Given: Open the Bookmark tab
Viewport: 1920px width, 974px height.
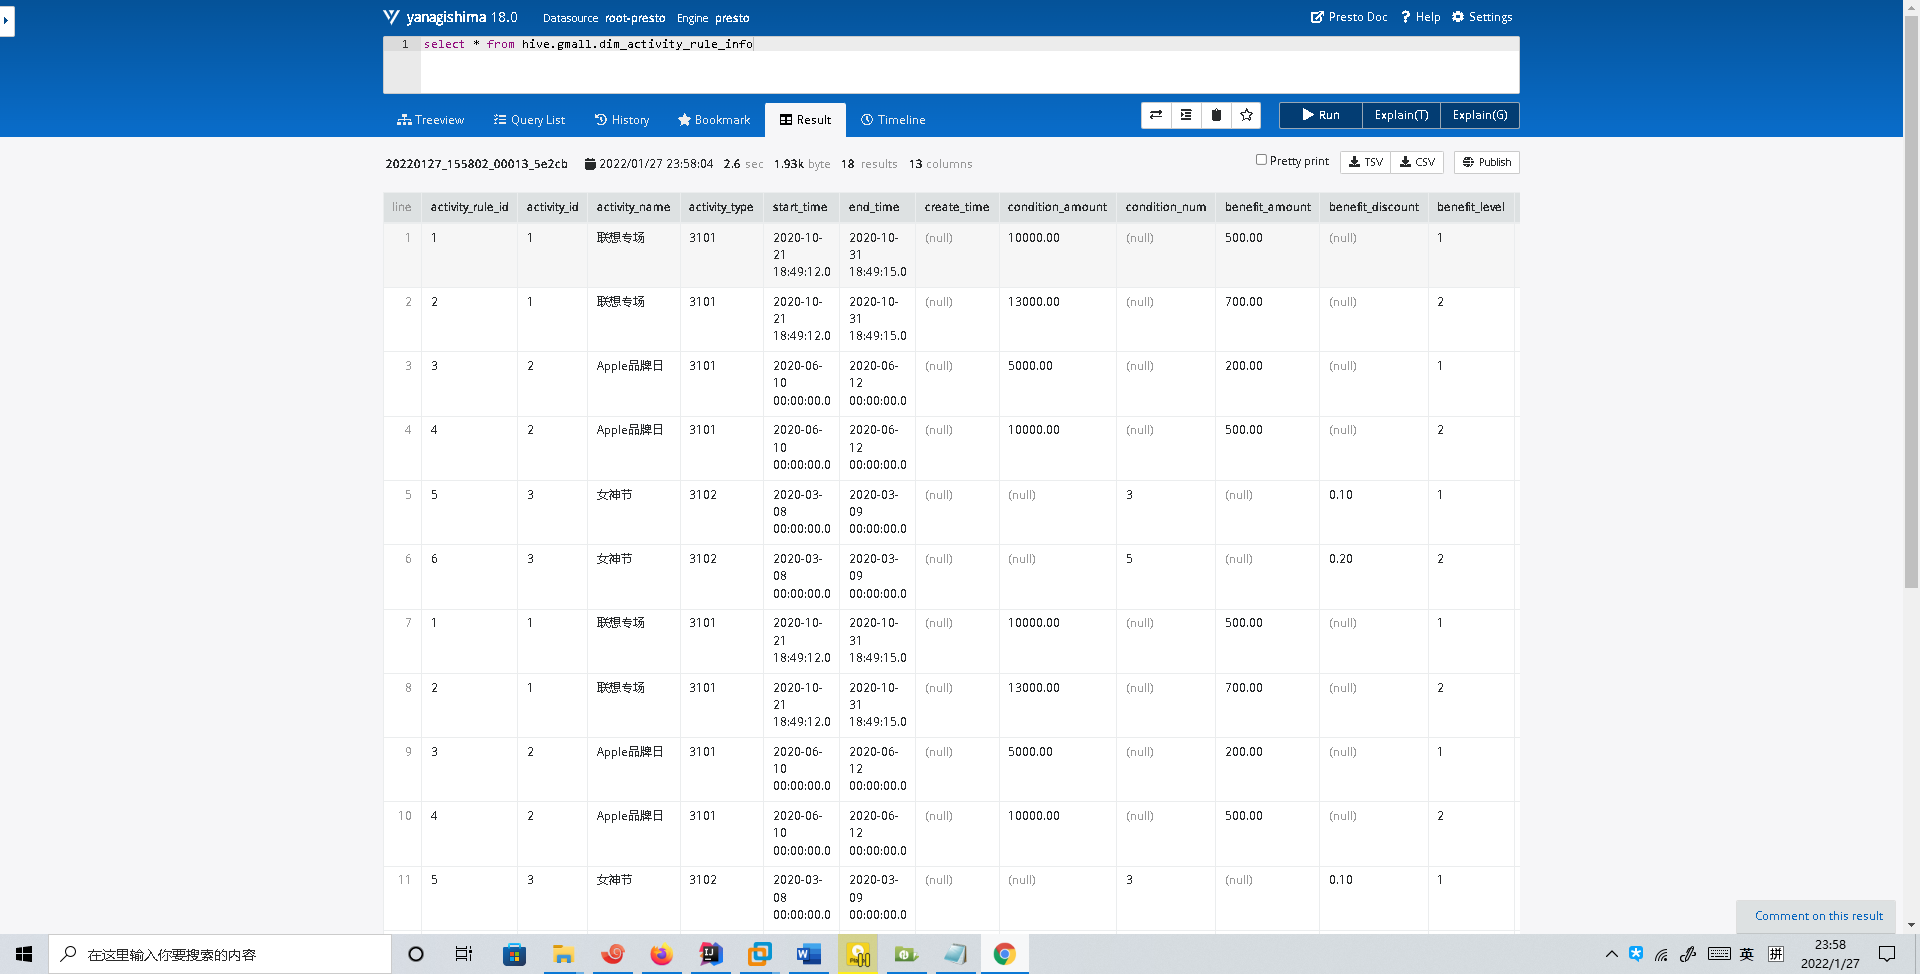Looking at the screenshot, I should click(714, 120).
